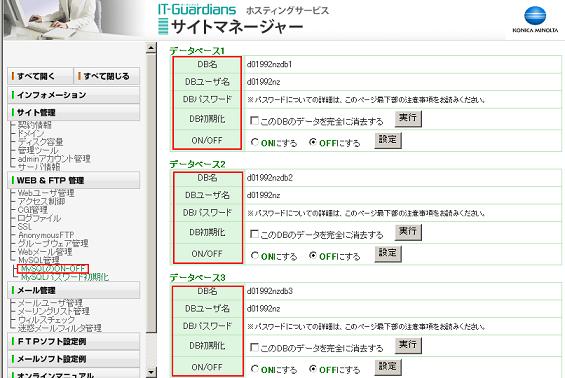Click the DB name d01992nzdb1

click(x=270, y=65)
